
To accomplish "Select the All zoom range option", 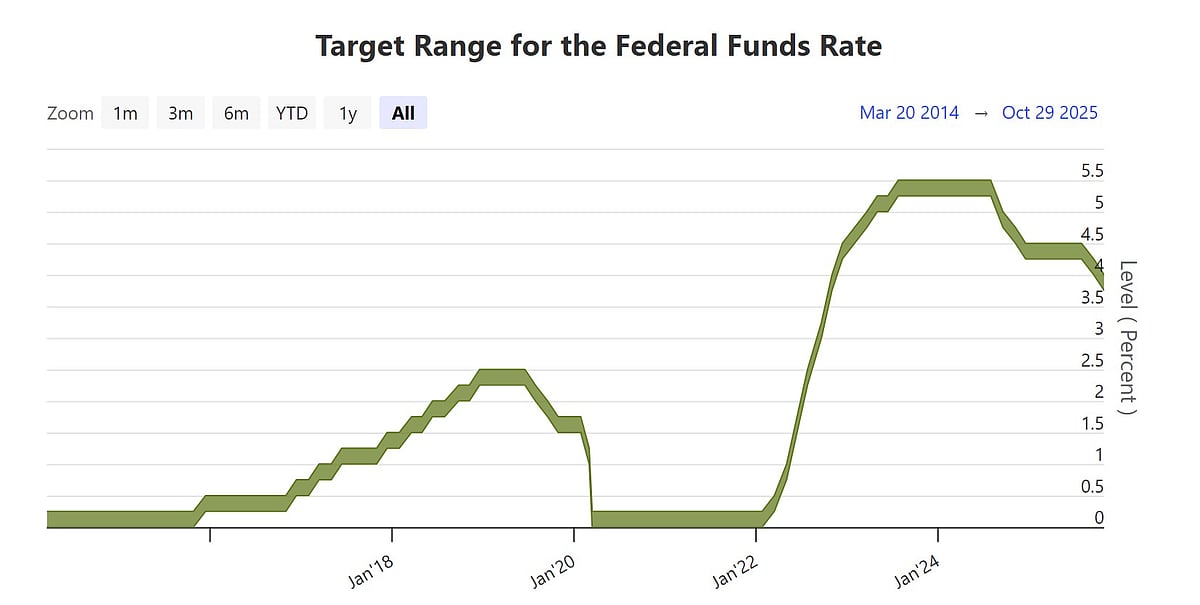I will point(402,113).
